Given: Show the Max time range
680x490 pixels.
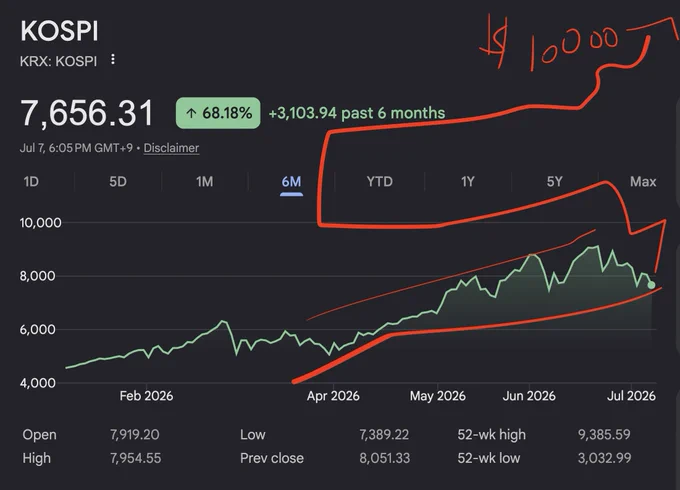Looking at the screenshot, I should [x=643, y=181].
